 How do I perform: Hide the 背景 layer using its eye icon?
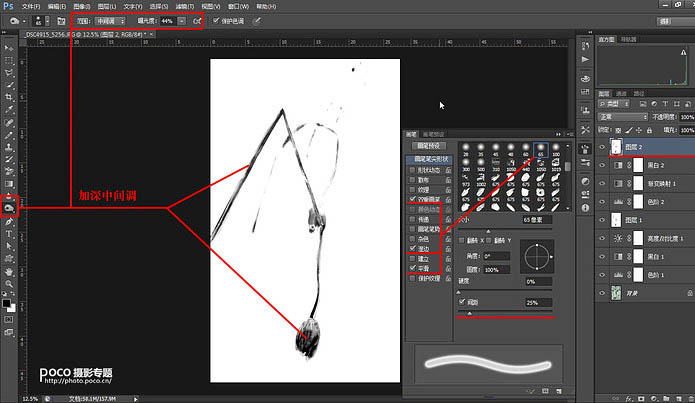tap(602, 293)
